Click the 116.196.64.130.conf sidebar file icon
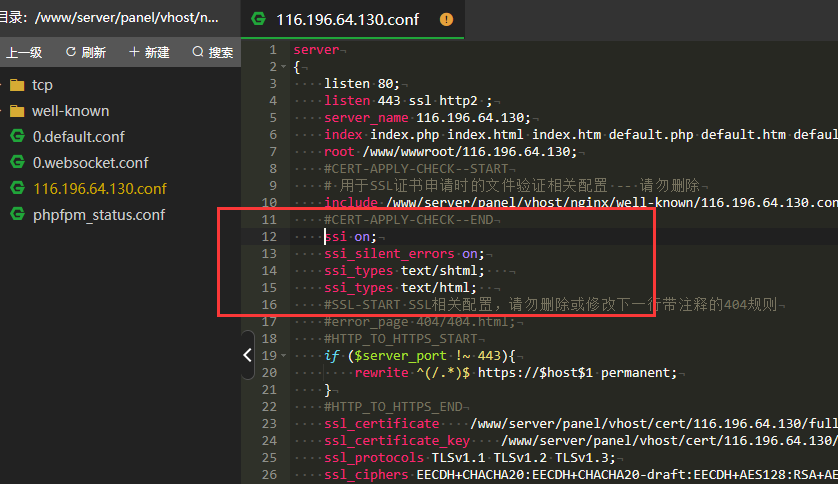838x484 pixels. 16,189
